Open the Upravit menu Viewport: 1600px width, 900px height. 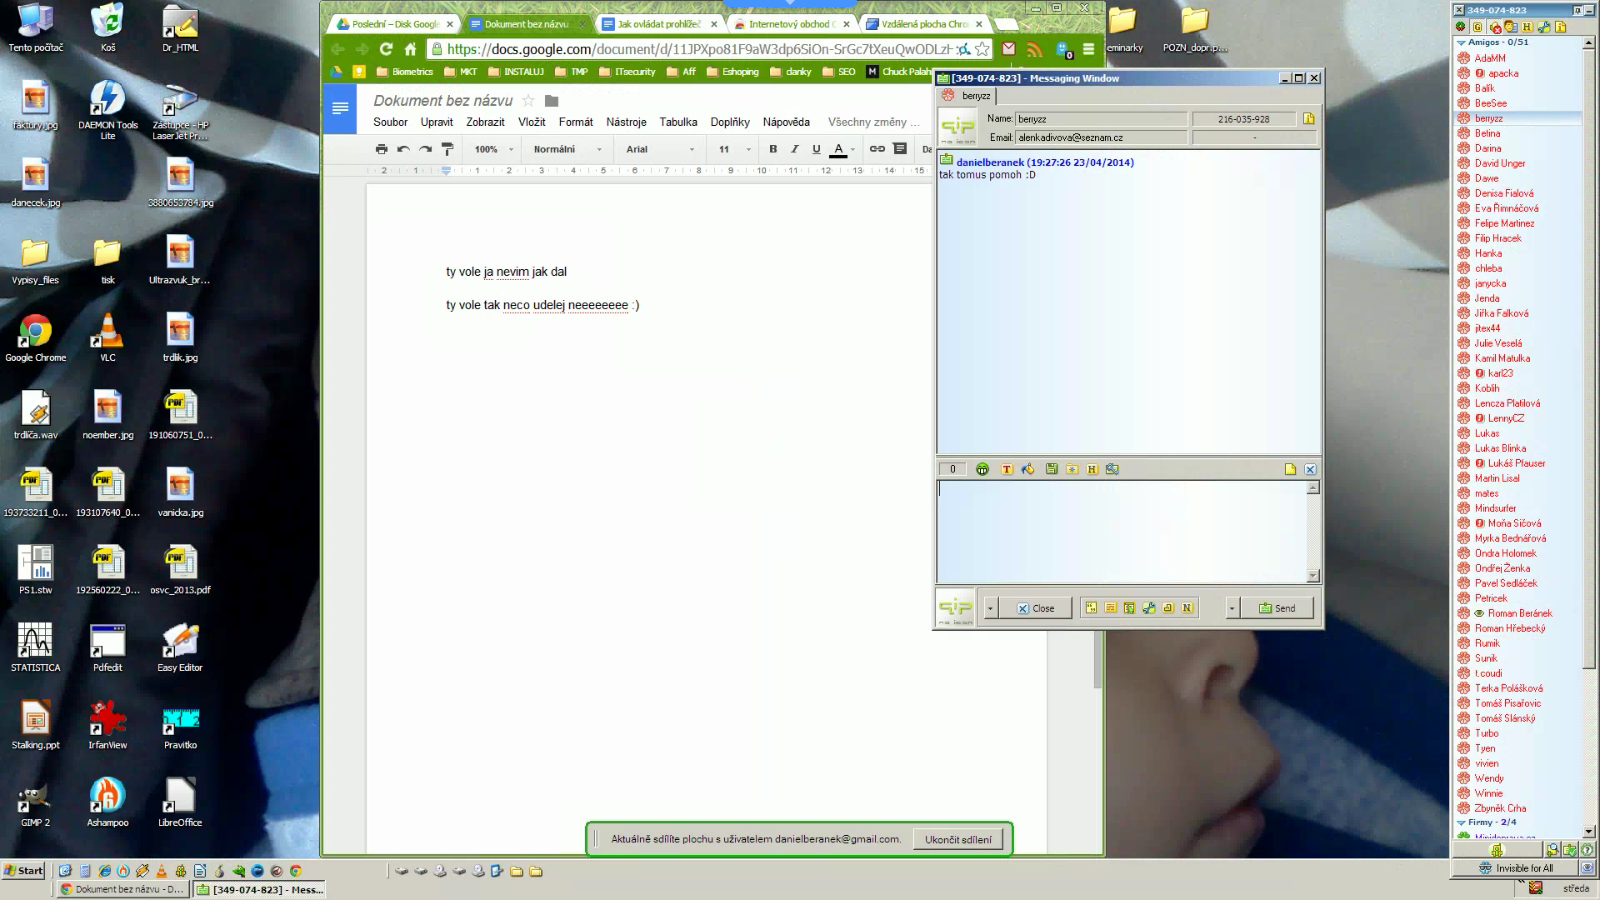click(437, 122)
